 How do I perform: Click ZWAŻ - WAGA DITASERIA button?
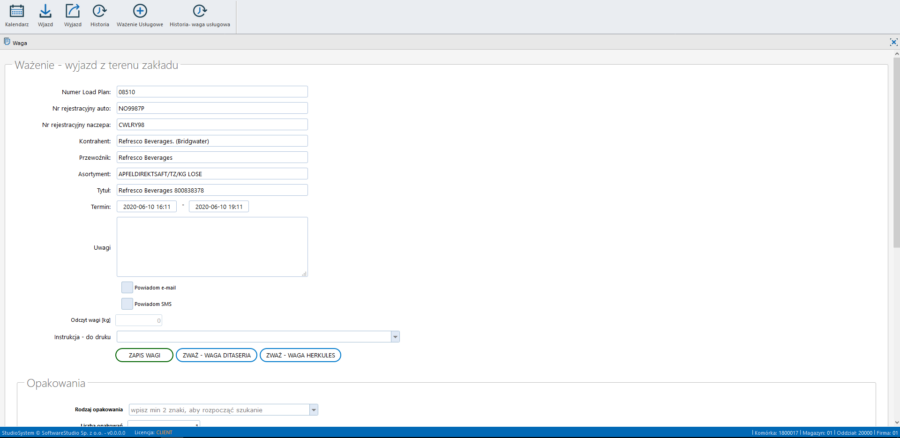click(x=216, y=355)
